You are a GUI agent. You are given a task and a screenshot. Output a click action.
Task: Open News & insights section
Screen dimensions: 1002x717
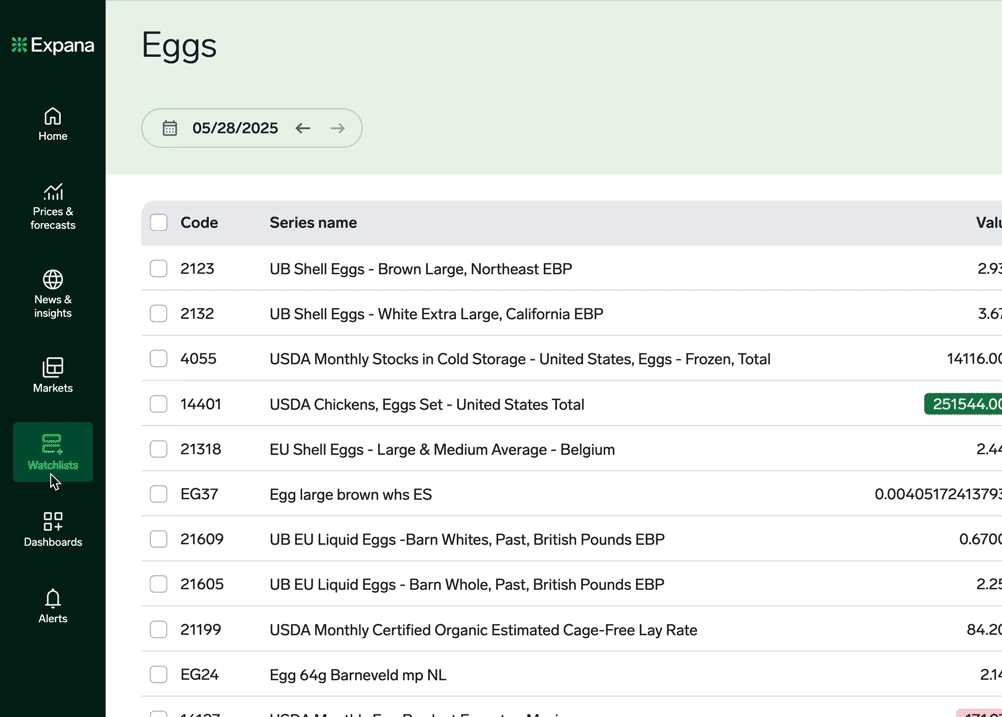[x=52, y=294]
